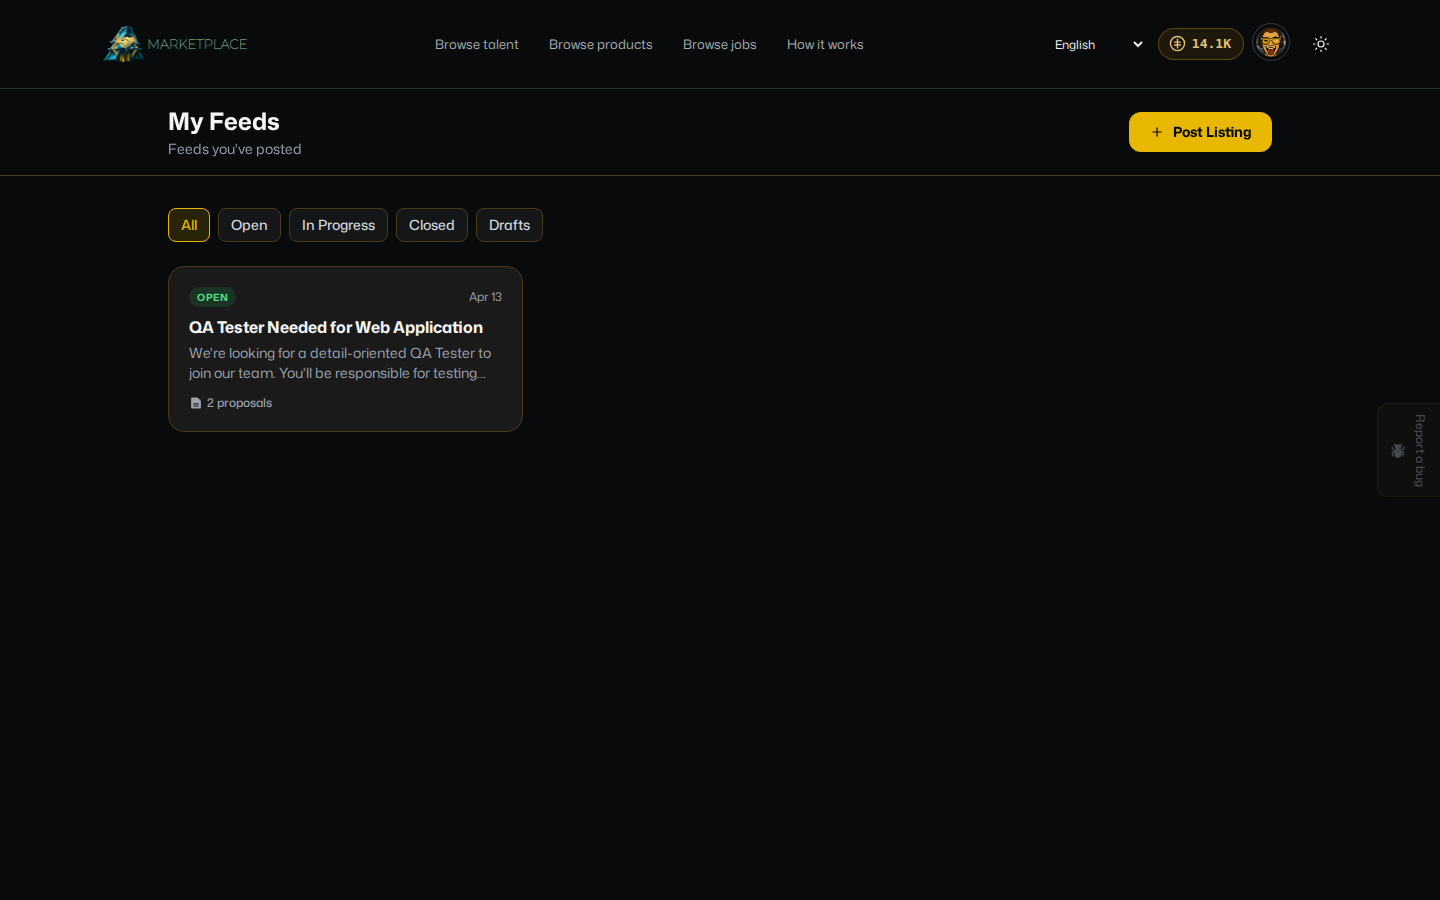Navigate to Browse jobs
The width and height of the screenshot is (1440, 900).
point(720,44)
